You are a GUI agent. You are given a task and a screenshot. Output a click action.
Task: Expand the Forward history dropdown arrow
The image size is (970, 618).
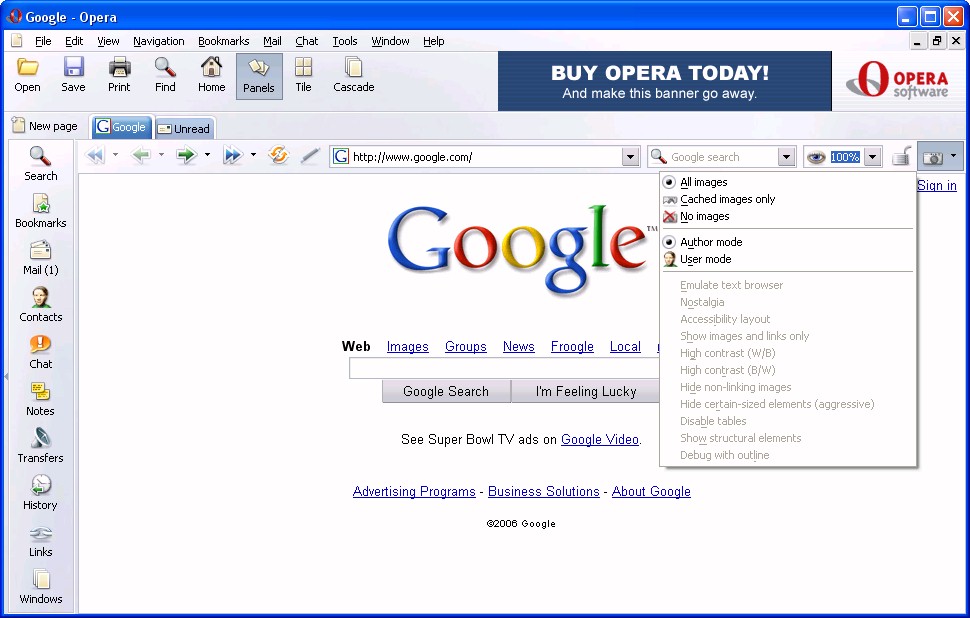(207, 155)
